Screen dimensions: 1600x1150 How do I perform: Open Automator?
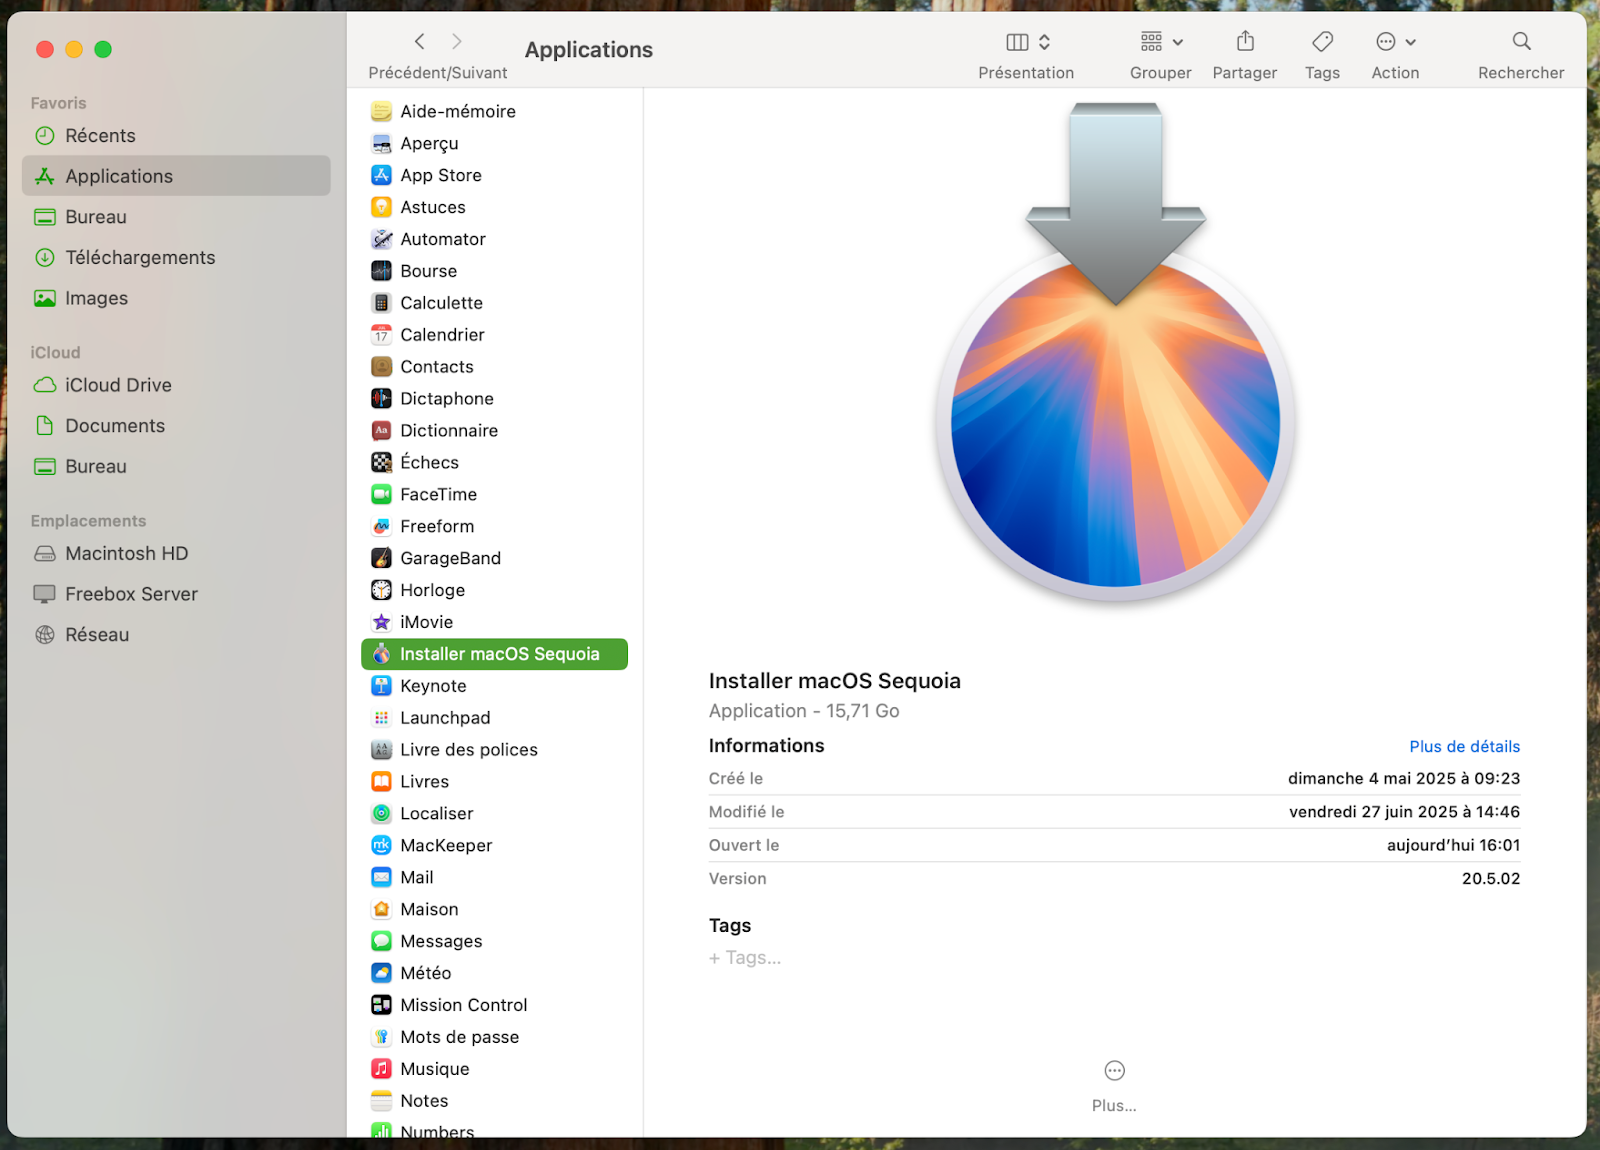click(x=442, y=239)
